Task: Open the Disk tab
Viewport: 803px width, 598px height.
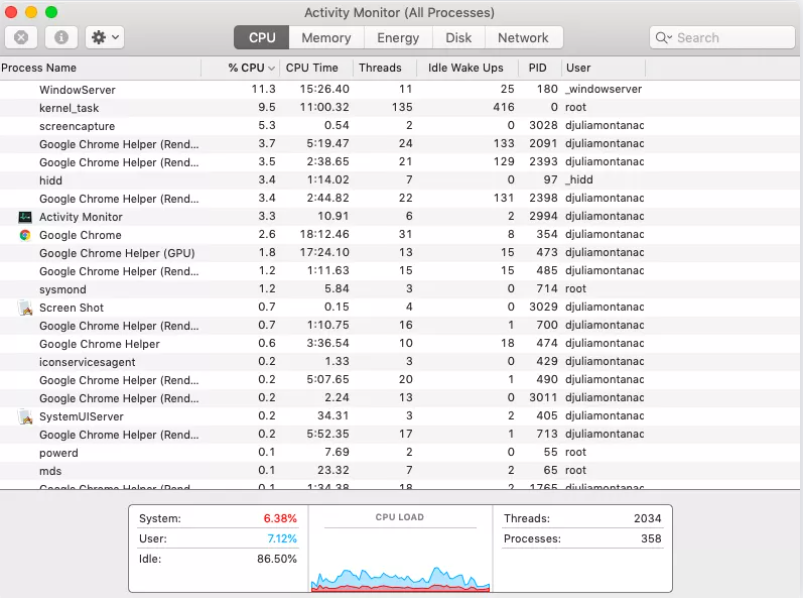Action: pyautogui.click(x=459, y=38)
